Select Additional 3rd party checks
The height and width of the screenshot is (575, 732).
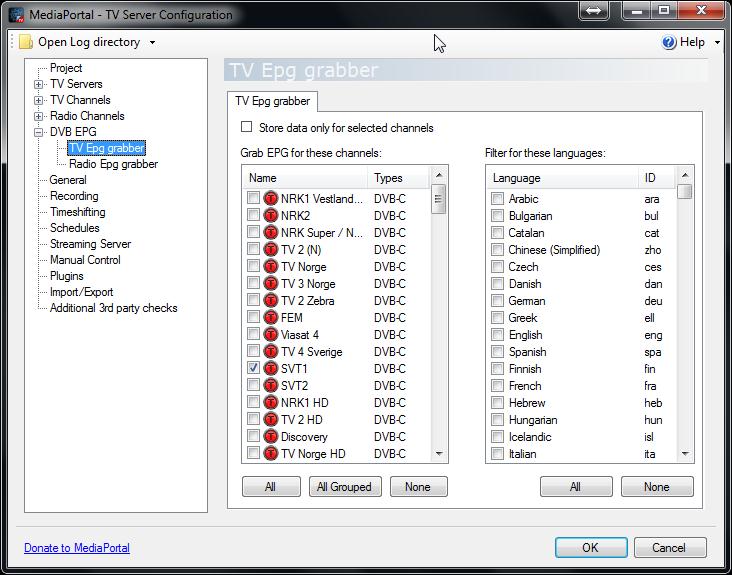[x=113, y=308]
